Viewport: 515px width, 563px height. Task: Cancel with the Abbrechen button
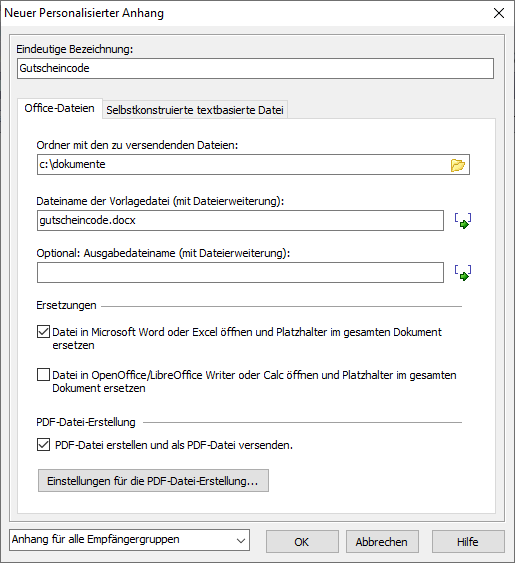coord(382,541)
